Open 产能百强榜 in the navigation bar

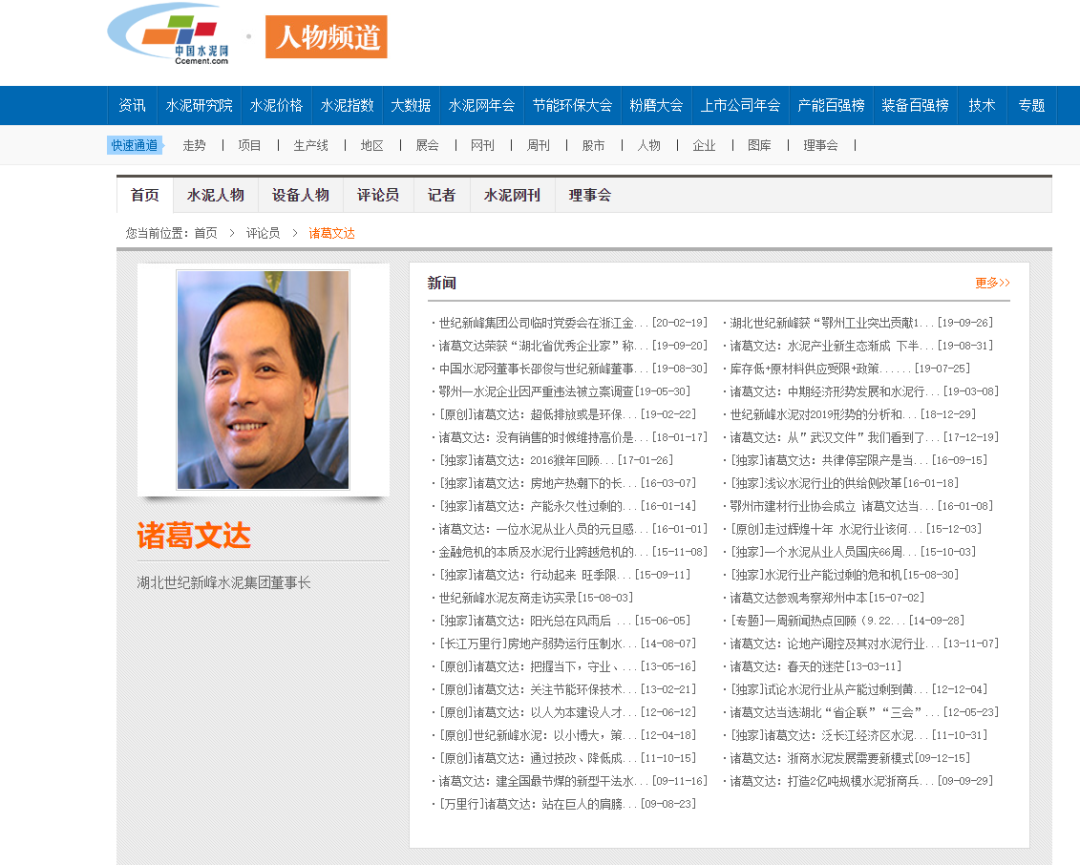(x=831, y=105)
